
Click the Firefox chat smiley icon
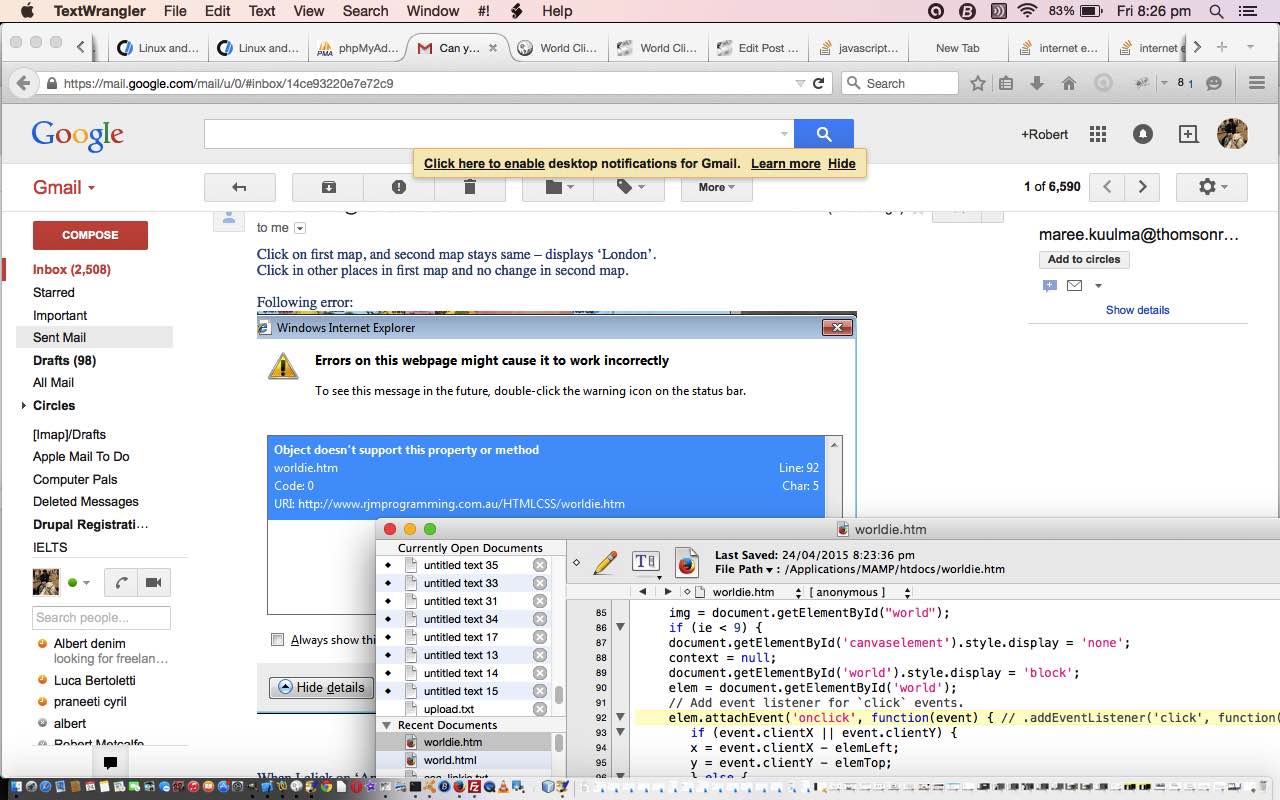[x=1214, y=84]
